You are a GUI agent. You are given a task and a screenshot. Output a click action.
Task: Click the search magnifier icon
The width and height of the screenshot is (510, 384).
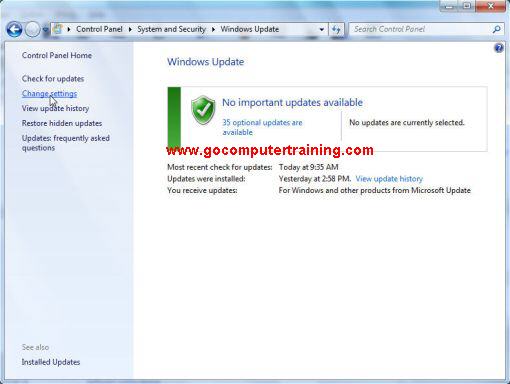(496, 29)
